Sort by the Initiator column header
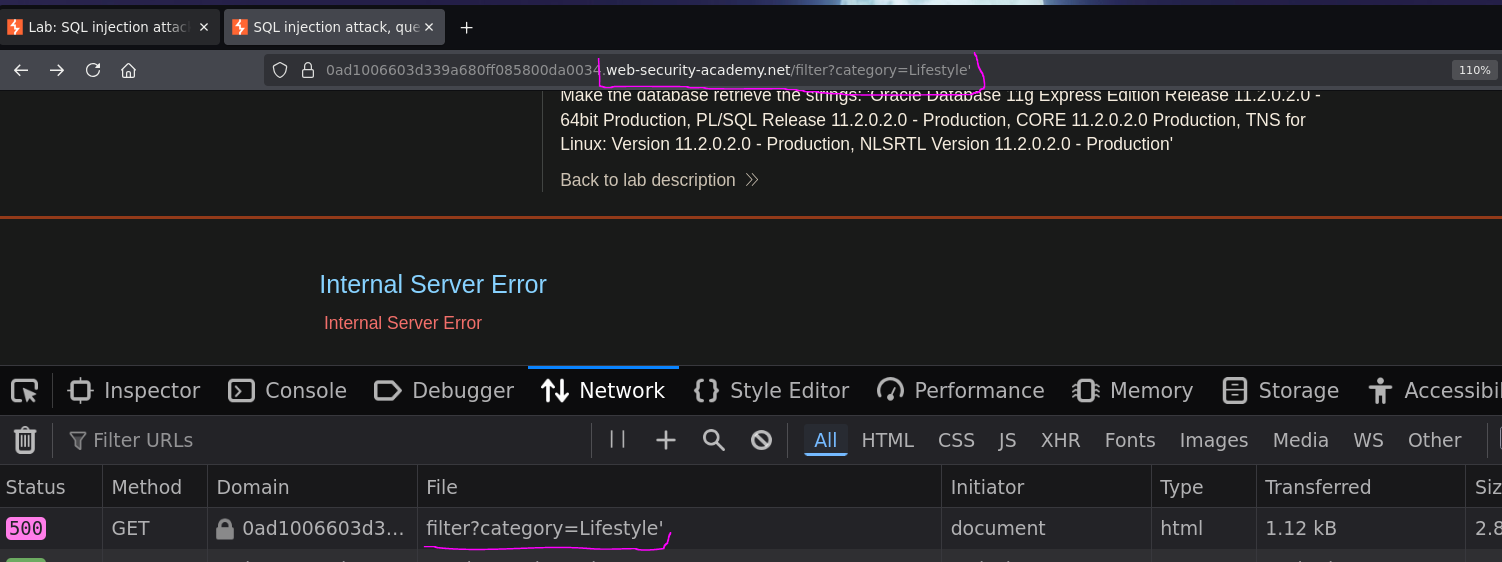Screen dimensions: 1502x562 click(x=1046, y=487)
